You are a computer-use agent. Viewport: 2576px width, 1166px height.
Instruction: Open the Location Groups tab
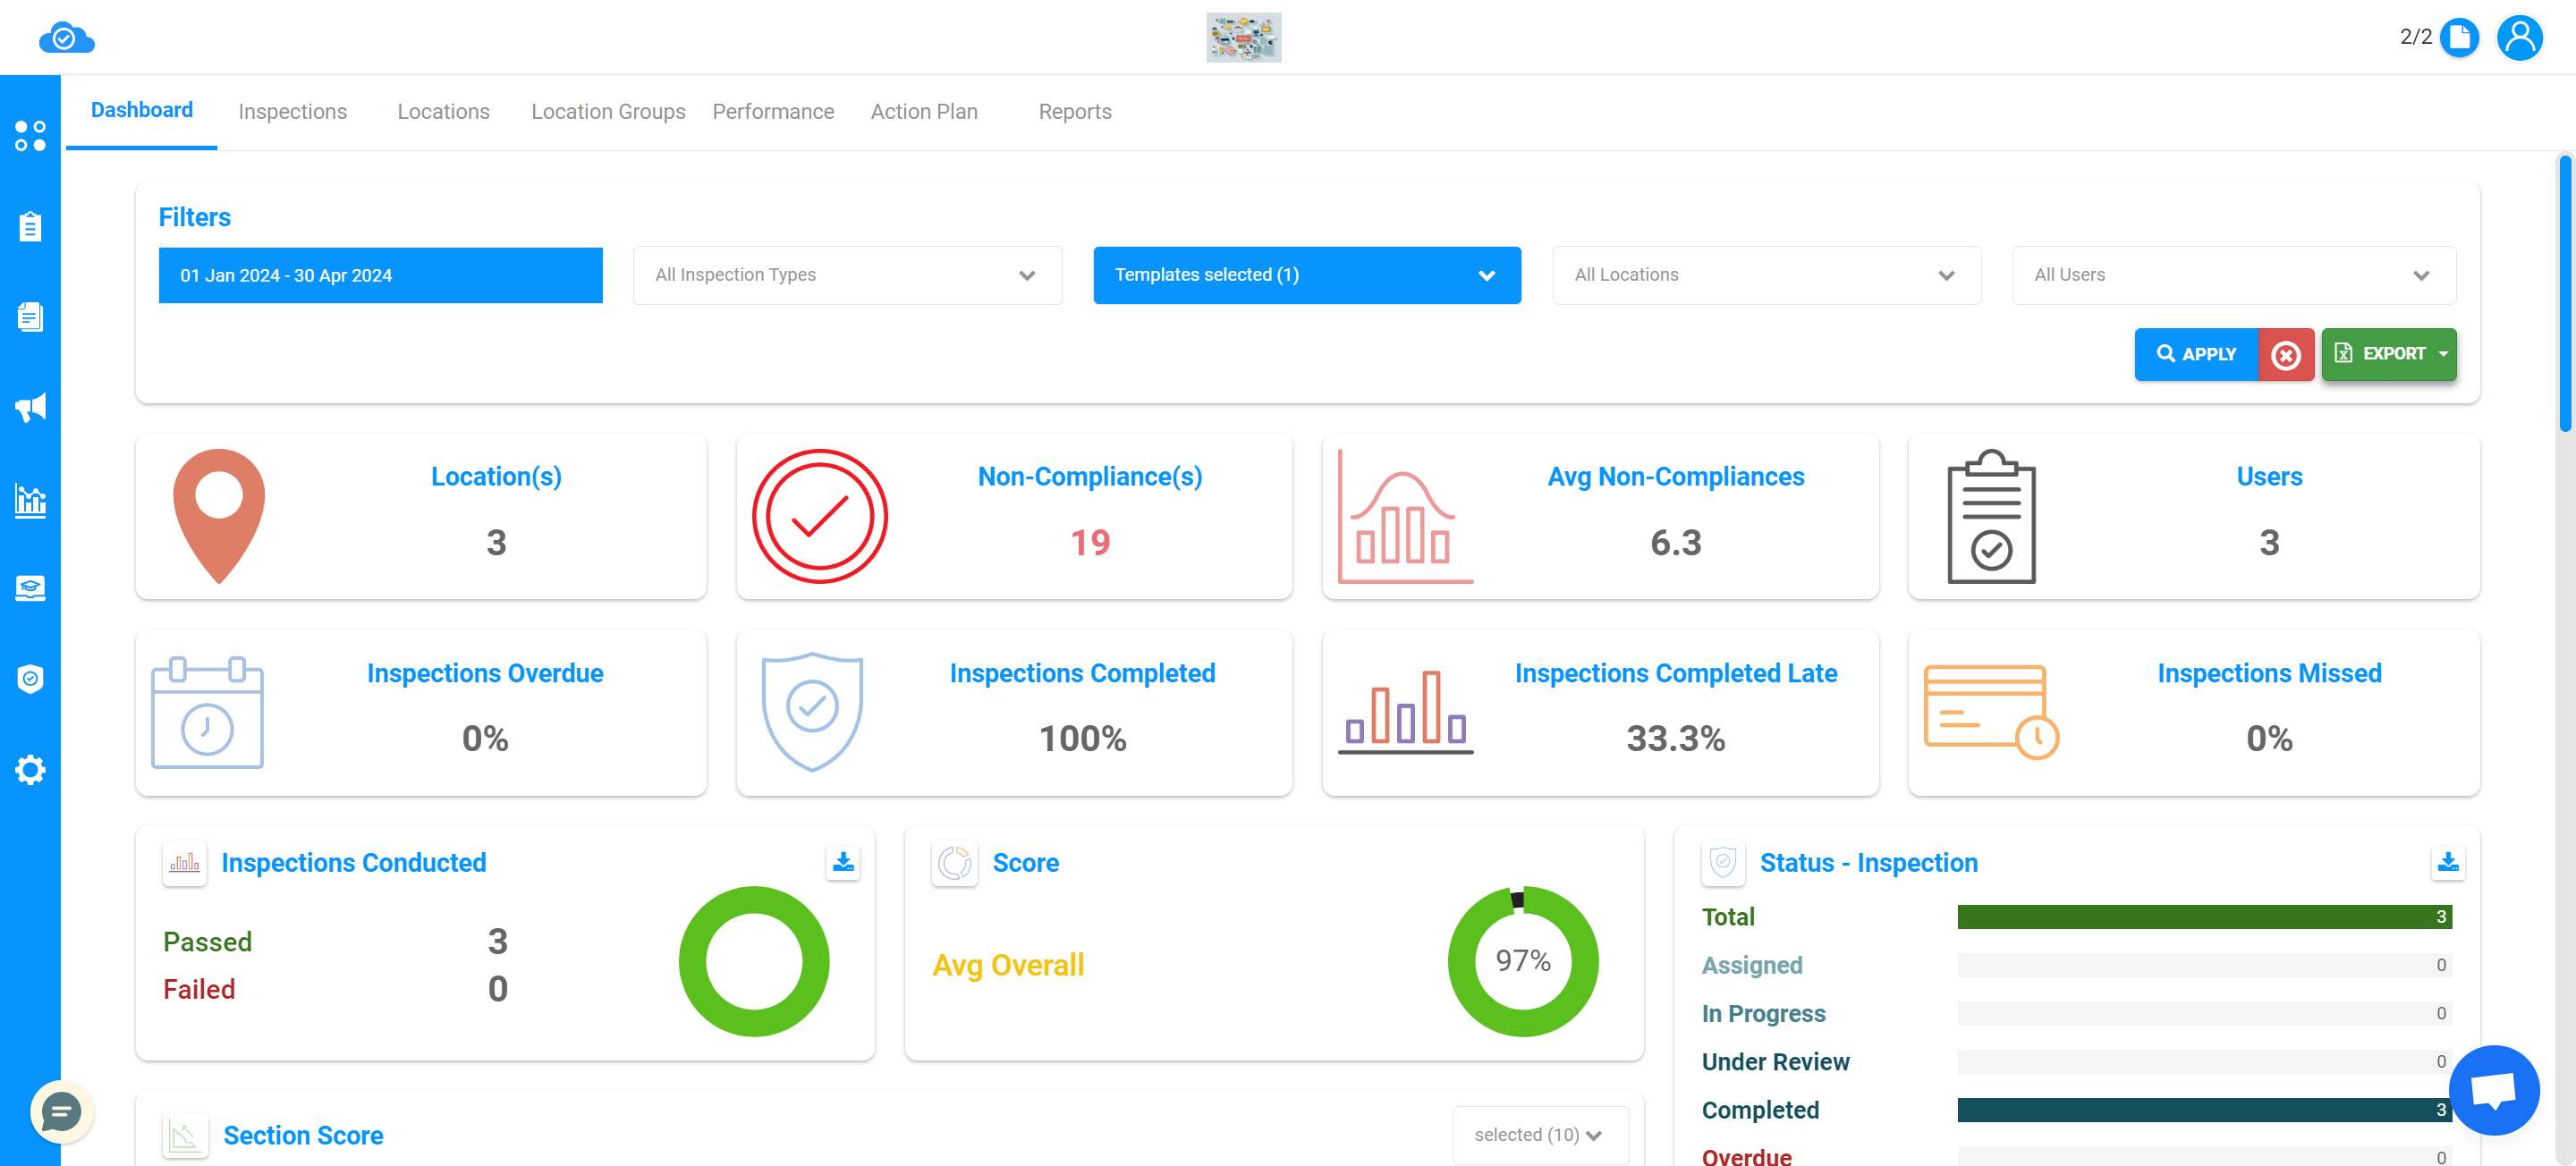(x=608, y=112)
